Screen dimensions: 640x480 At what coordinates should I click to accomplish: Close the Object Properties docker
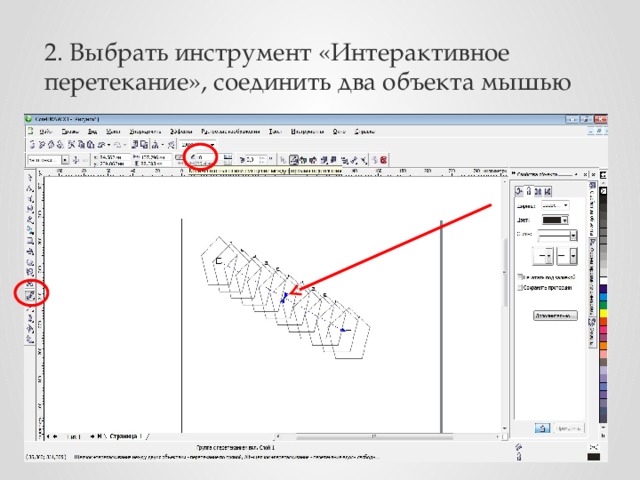pos(585,174)
